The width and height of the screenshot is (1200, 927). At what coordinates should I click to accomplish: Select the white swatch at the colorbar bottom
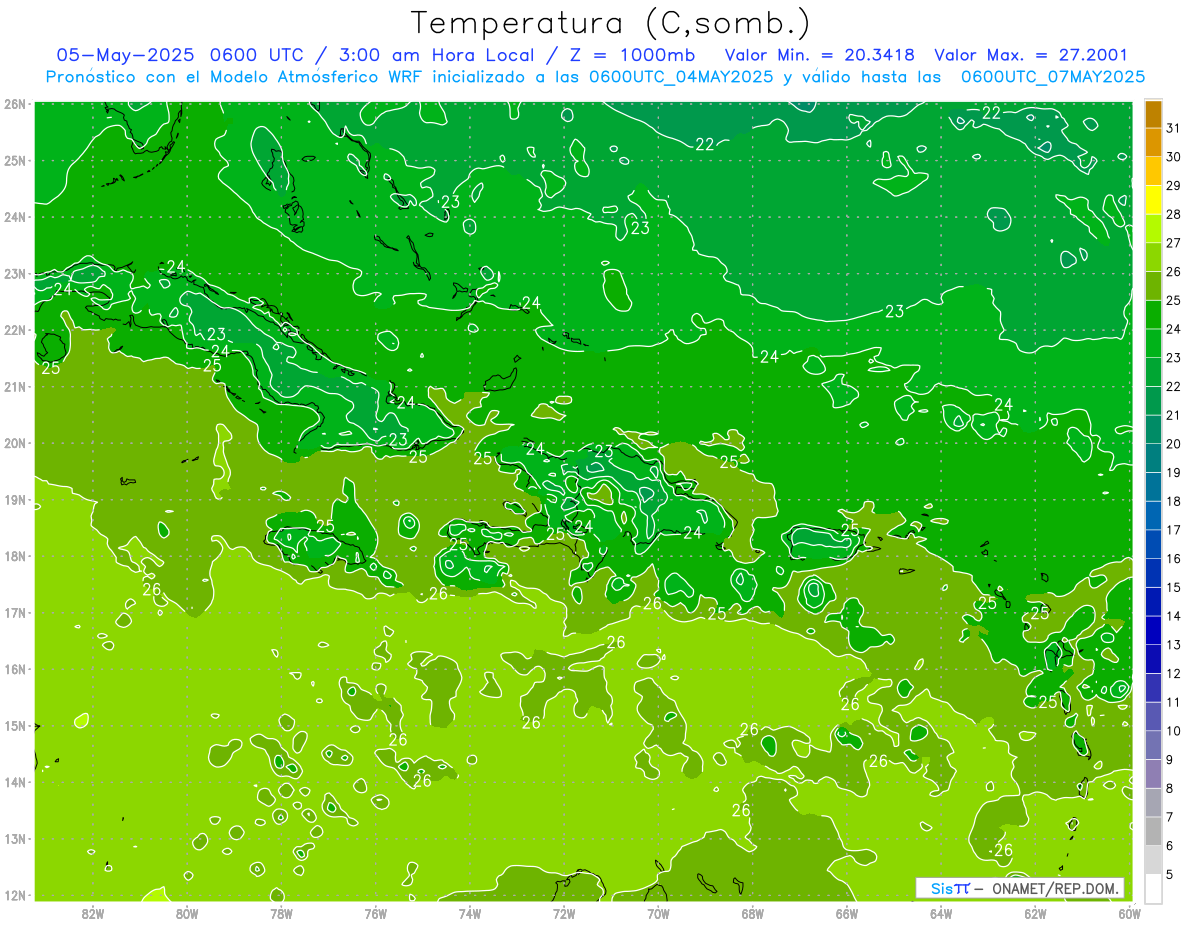pyautogui.click(x=1153, y=888)
